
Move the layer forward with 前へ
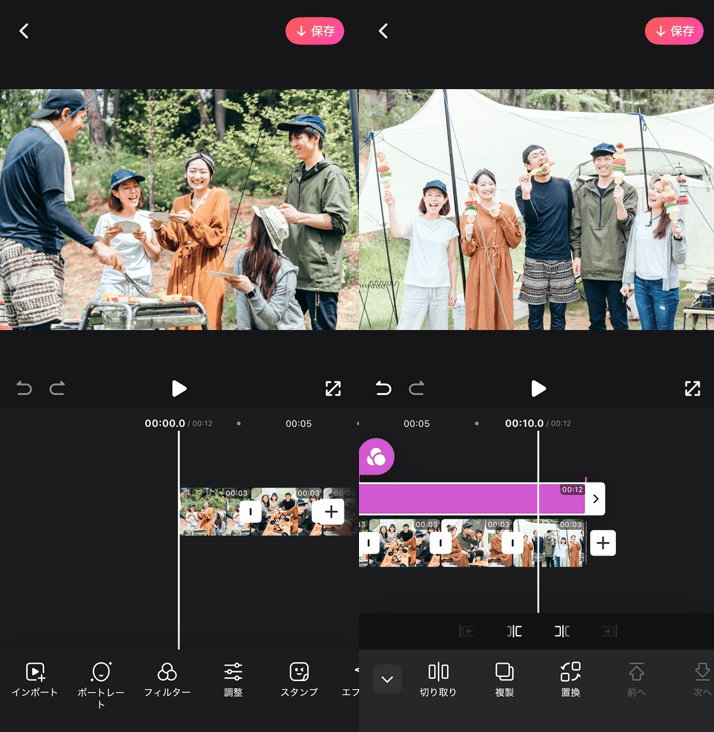(x=636, y=680)
